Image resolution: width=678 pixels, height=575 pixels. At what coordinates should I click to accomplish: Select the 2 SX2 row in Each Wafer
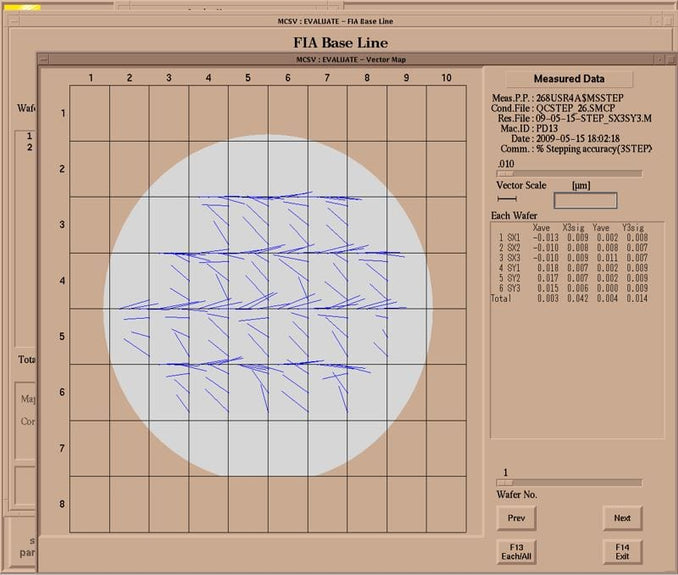(573, 248)
